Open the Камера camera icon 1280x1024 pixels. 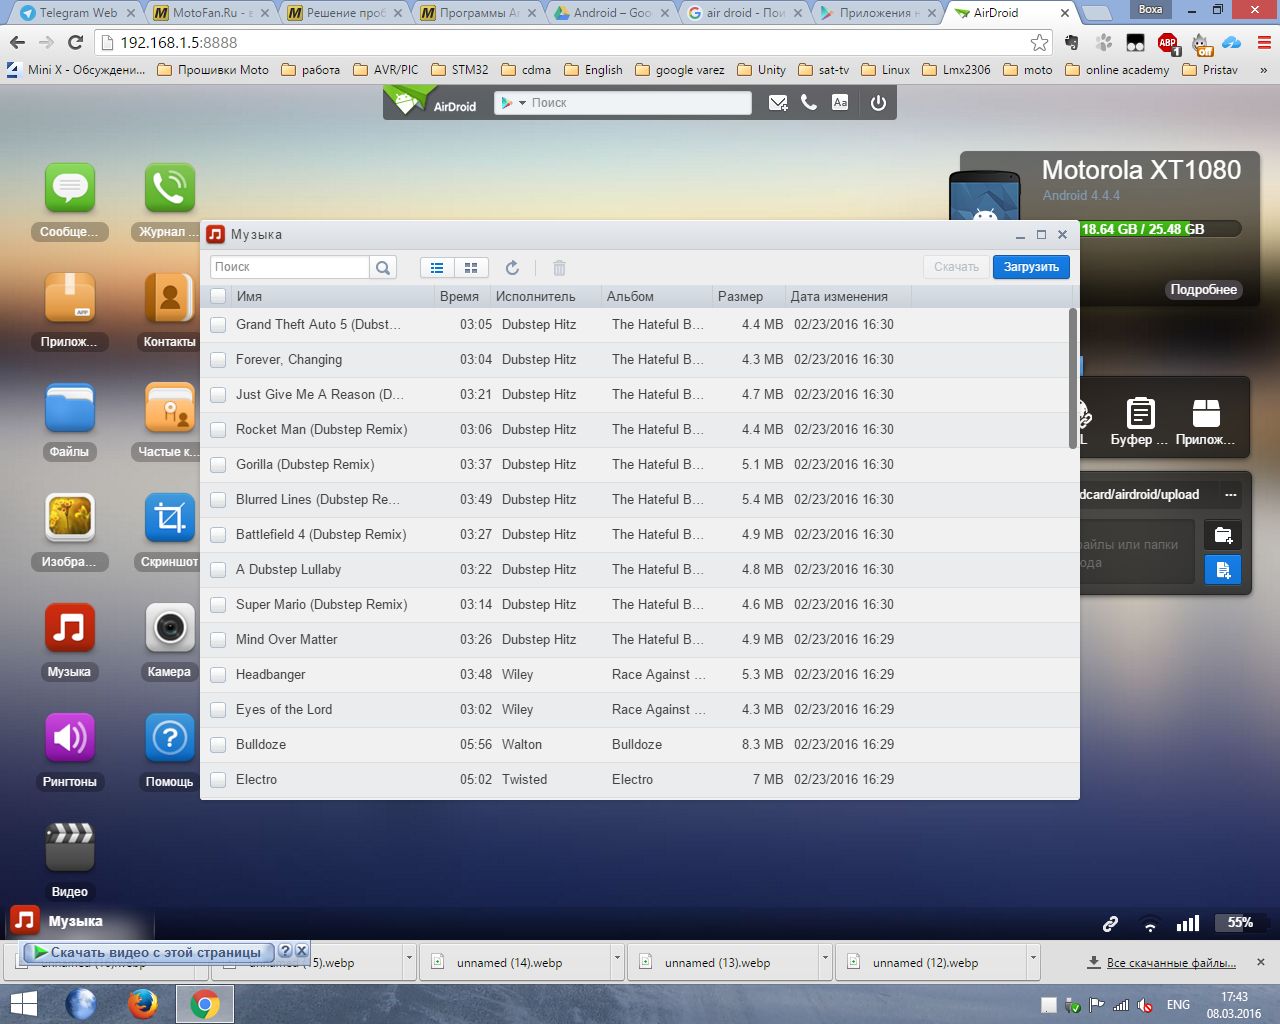point(169,629)
